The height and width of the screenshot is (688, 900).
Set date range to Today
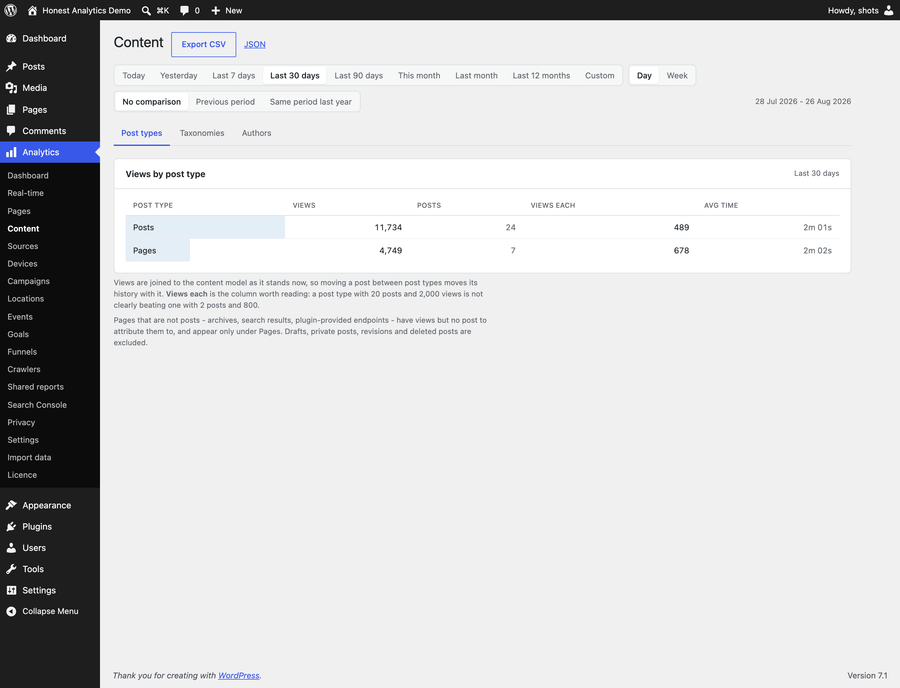coord(134,75)
